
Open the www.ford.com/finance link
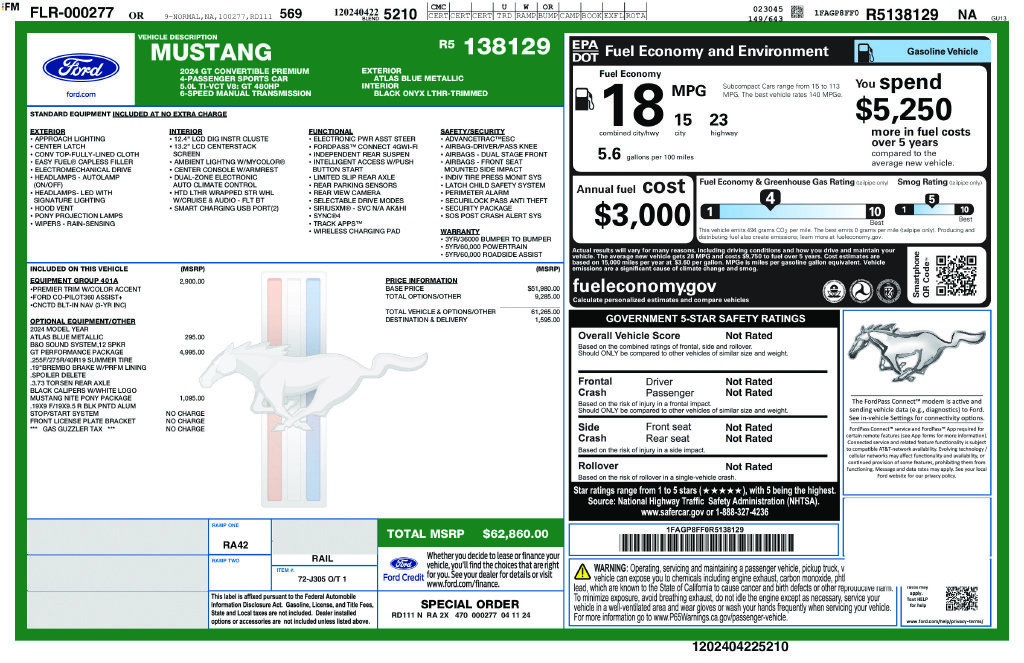click(462, 584)
